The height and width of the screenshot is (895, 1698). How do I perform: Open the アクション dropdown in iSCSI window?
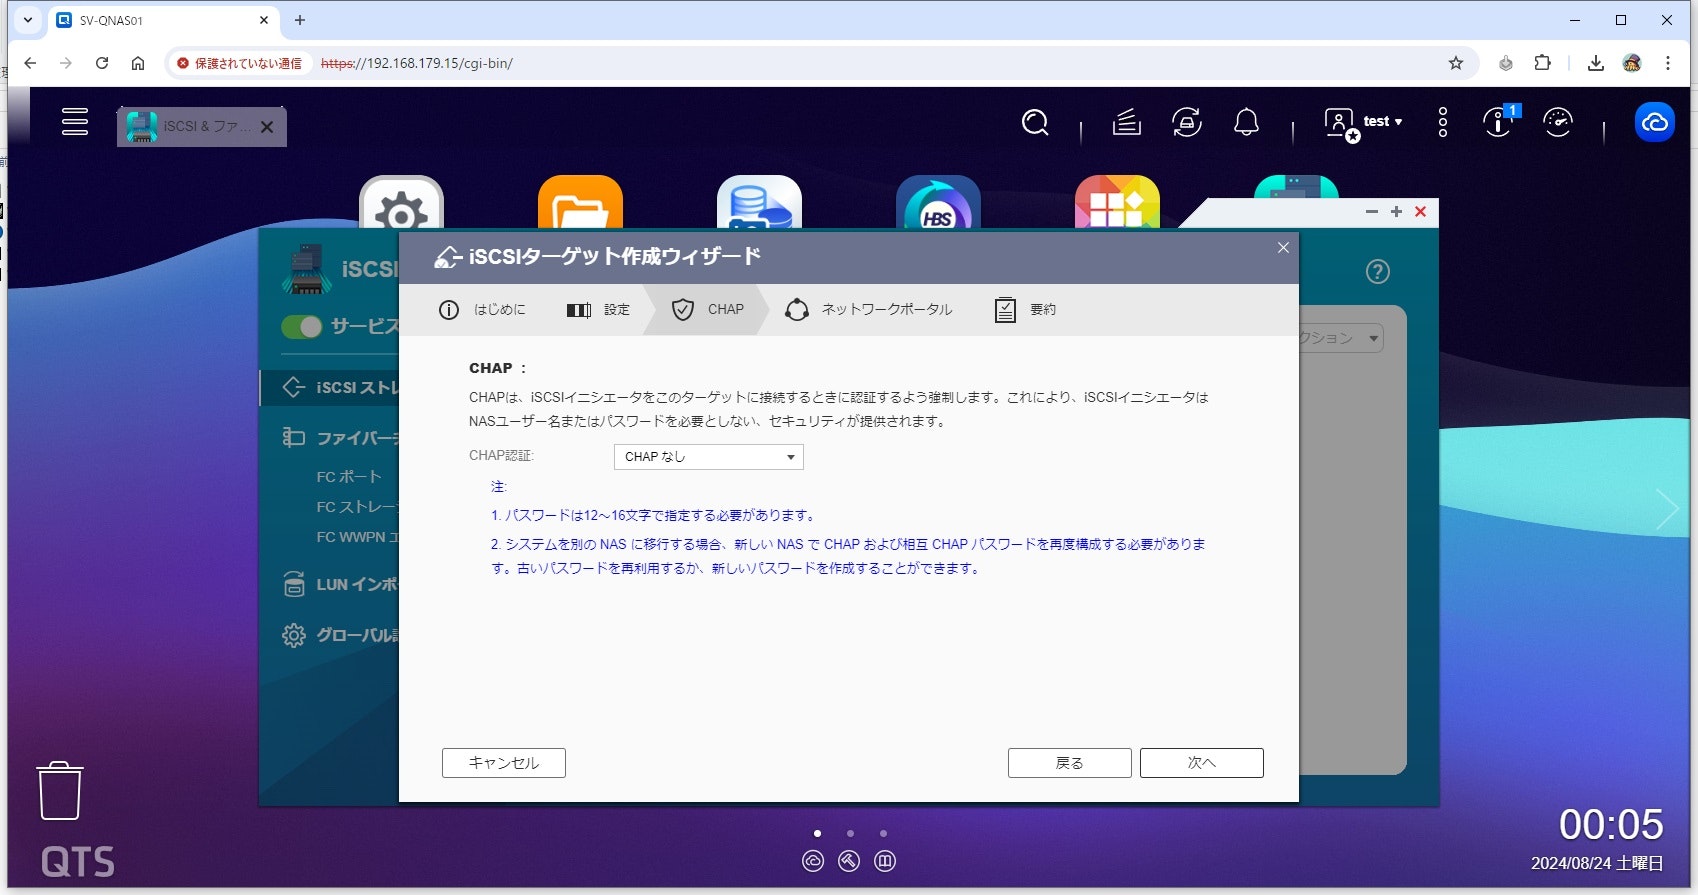(x=1341, y=338)
